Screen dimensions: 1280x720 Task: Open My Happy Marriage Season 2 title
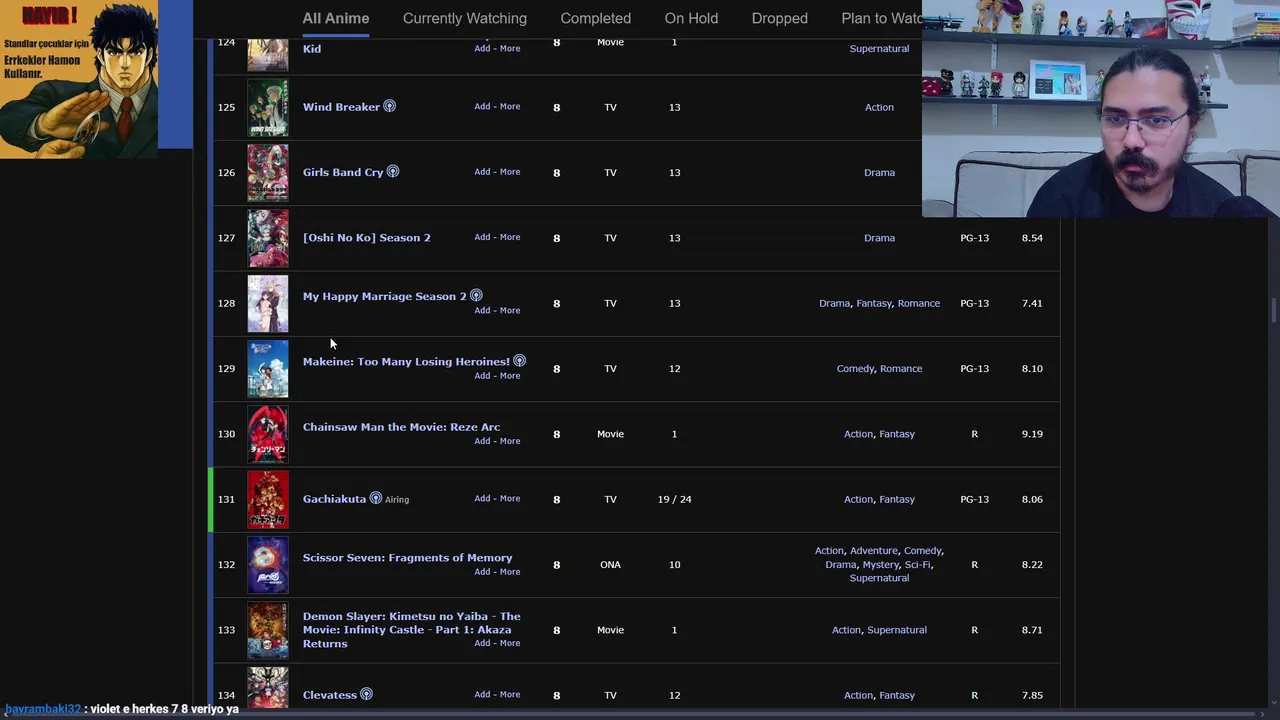click(x=385, y=296)
